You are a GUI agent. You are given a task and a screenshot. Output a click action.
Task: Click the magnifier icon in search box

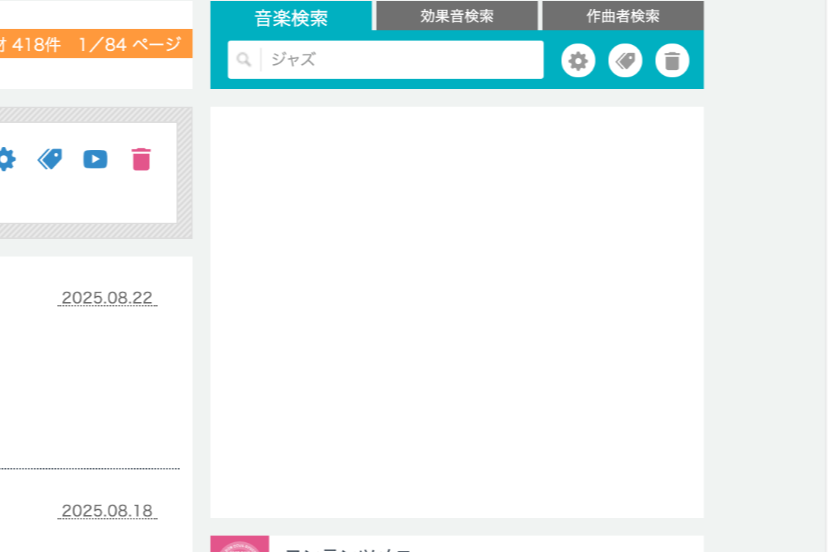(x=243, y=60)
